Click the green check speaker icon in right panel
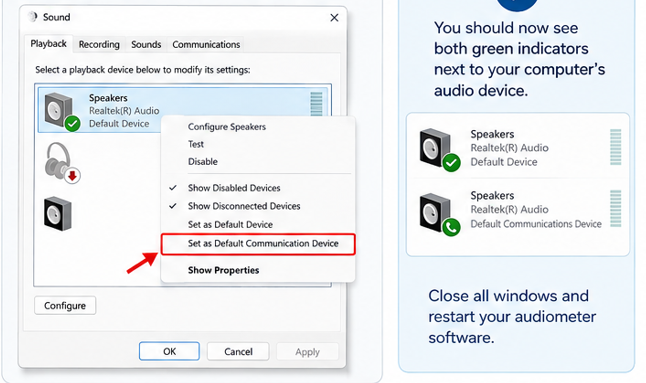The height and width of the screenshot is (383, 646). point(440,149)
